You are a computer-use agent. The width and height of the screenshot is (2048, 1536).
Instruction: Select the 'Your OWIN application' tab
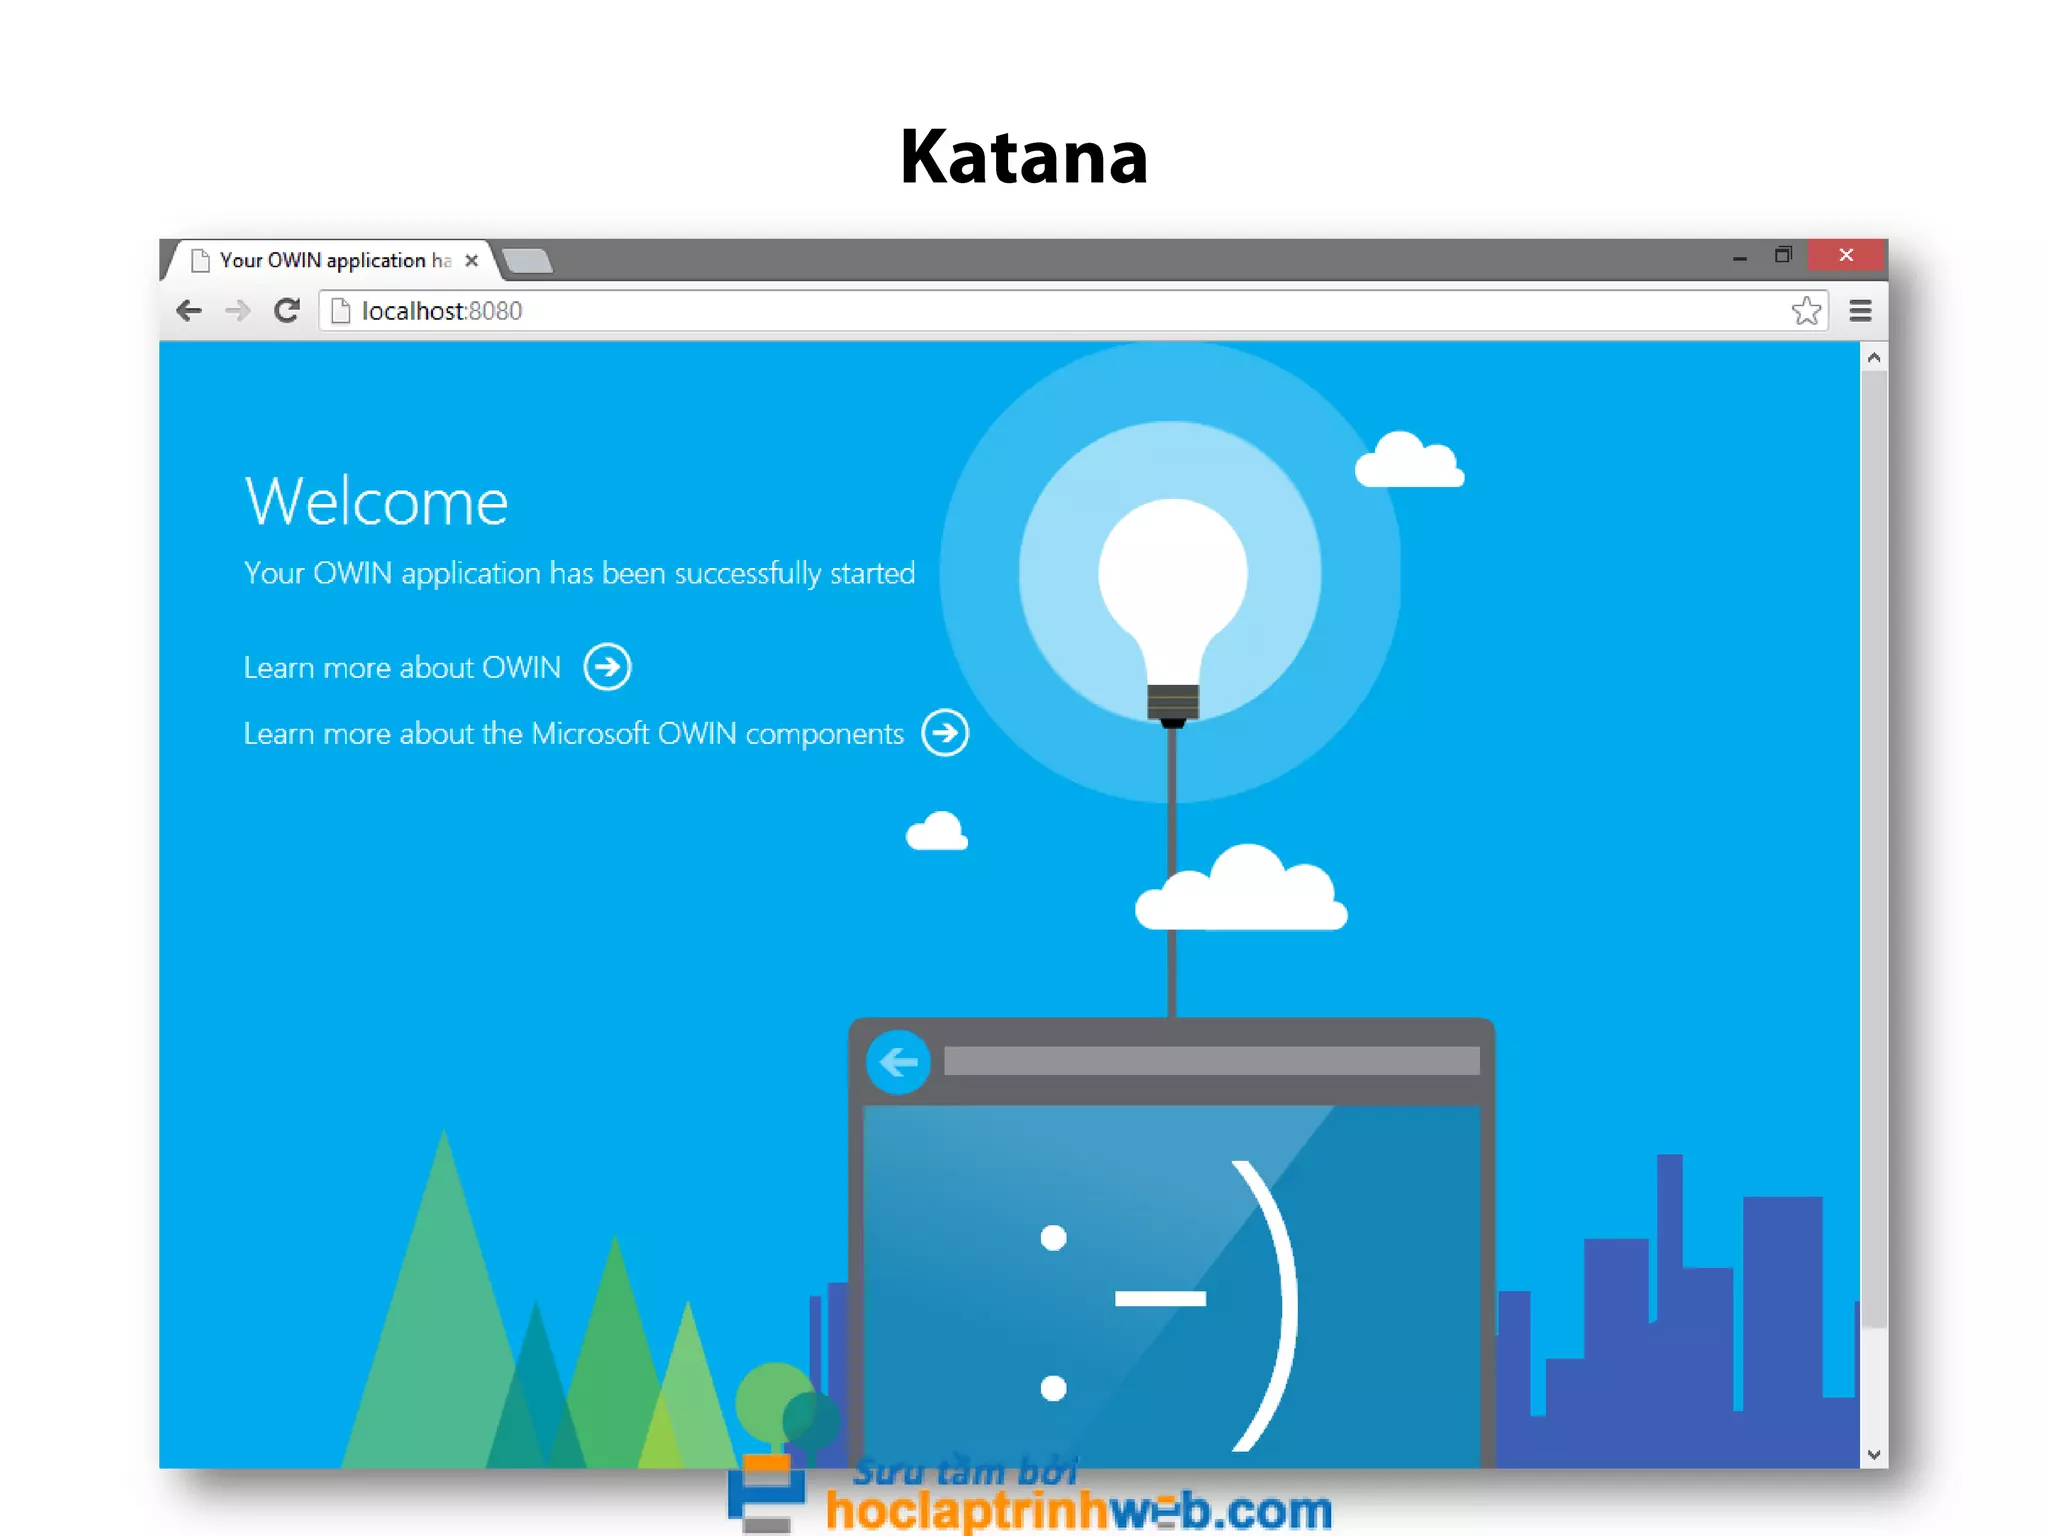(325, 260)
